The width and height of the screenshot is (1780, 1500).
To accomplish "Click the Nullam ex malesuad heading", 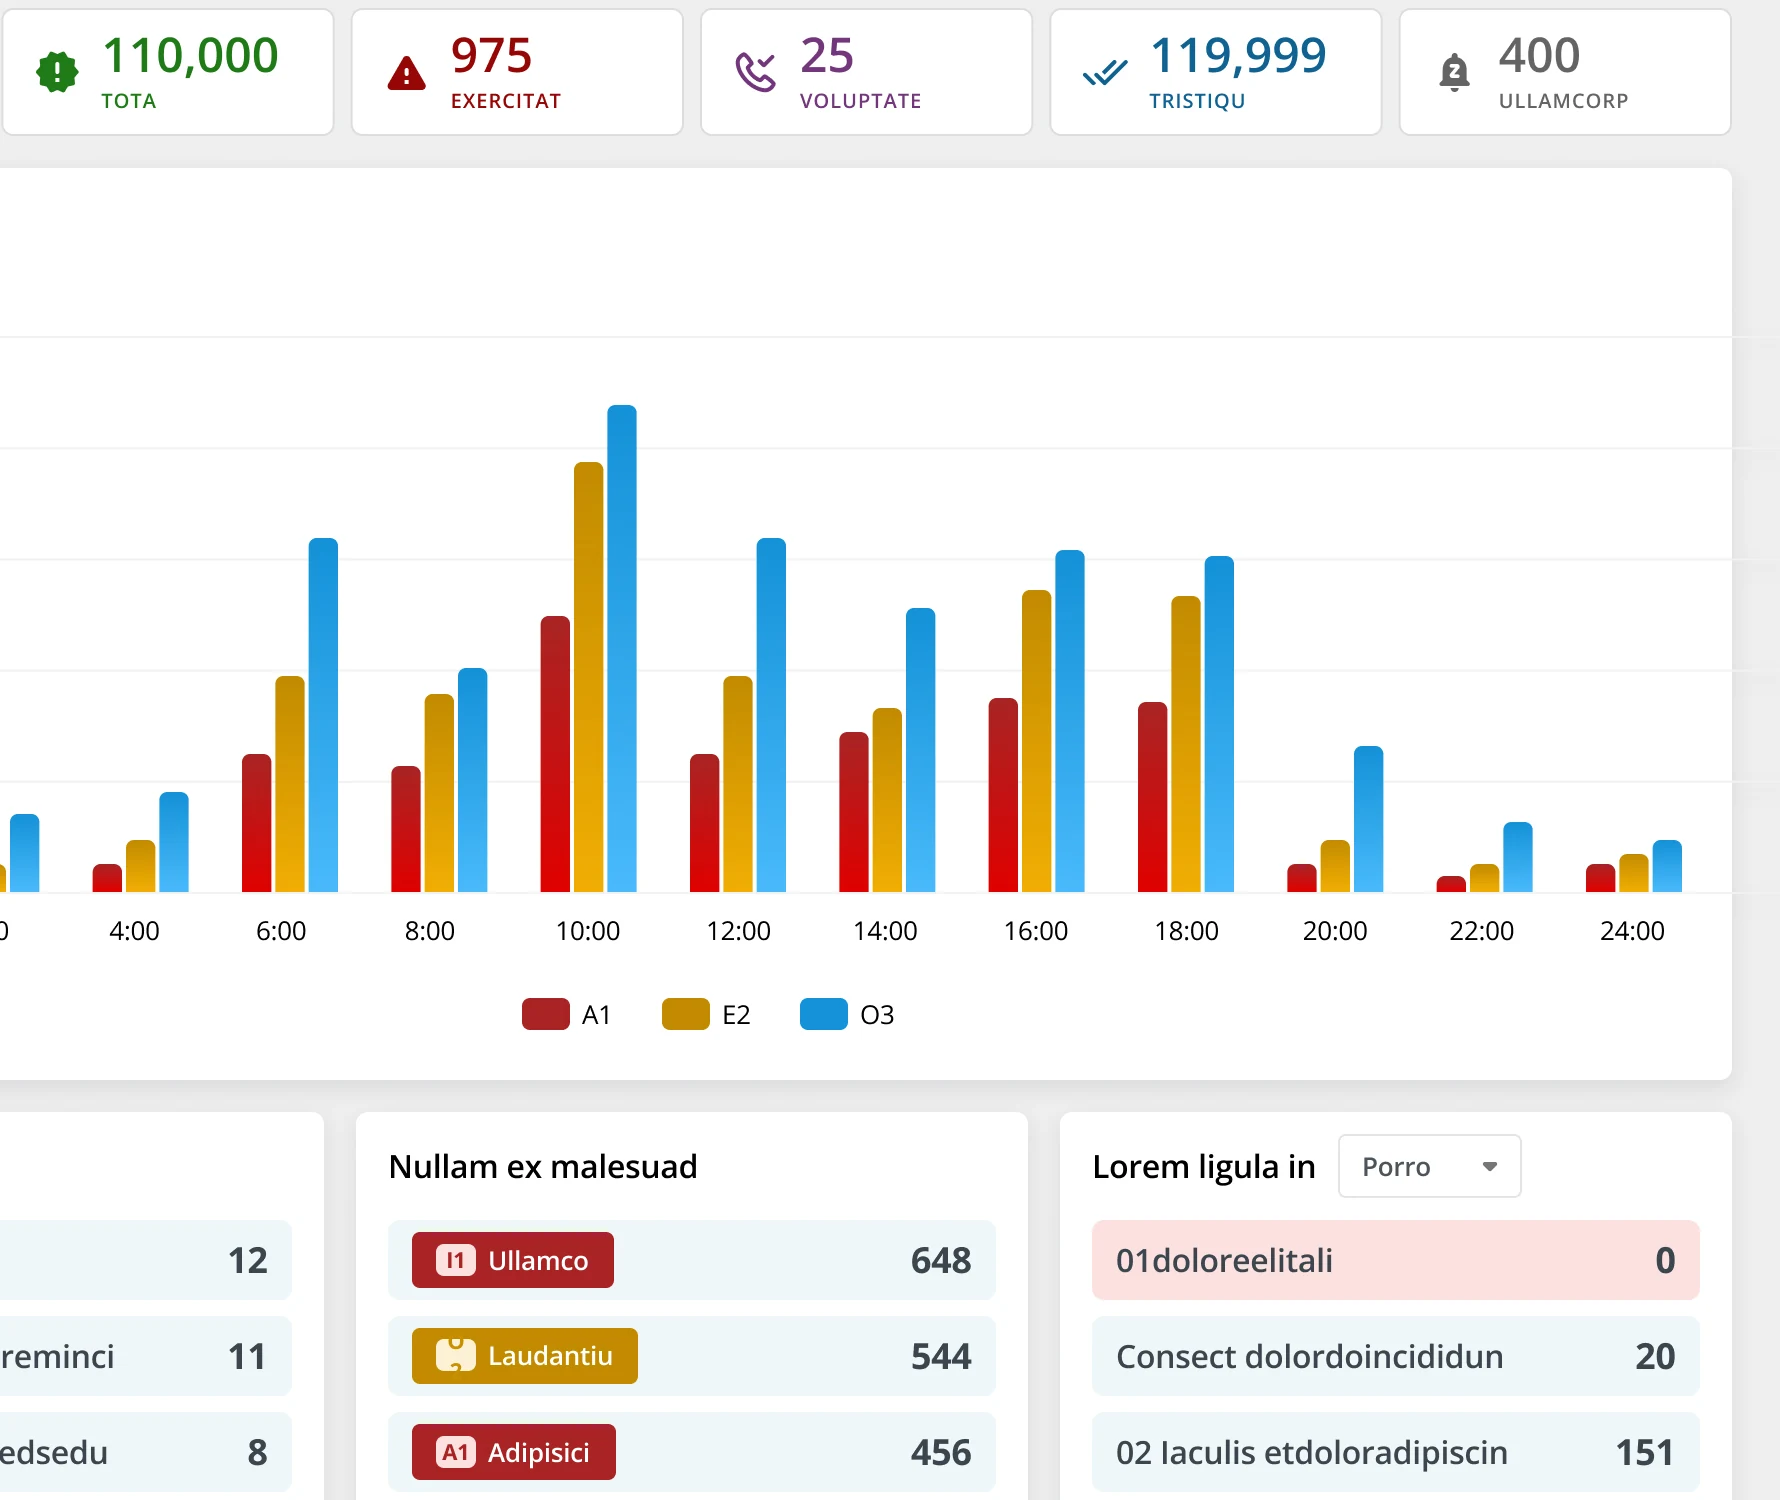I will click(x=543, y=1166).
